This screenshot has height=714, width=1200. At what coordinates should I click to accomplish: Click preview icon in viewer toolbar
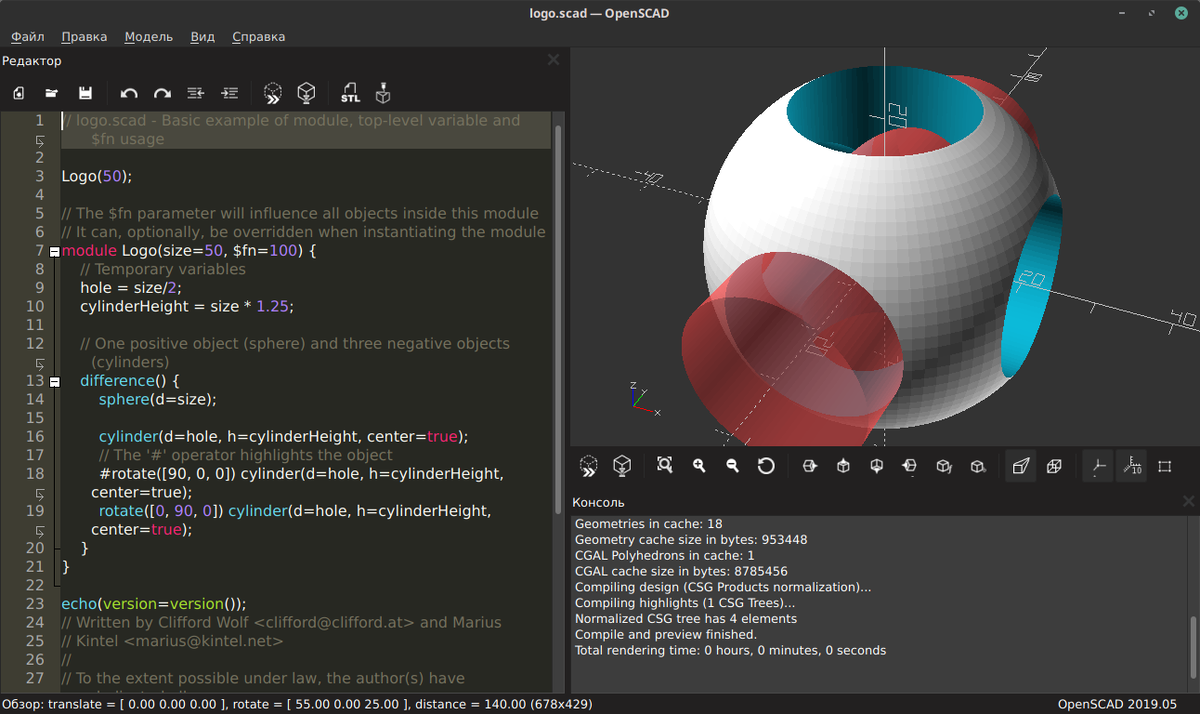[589, 465]
